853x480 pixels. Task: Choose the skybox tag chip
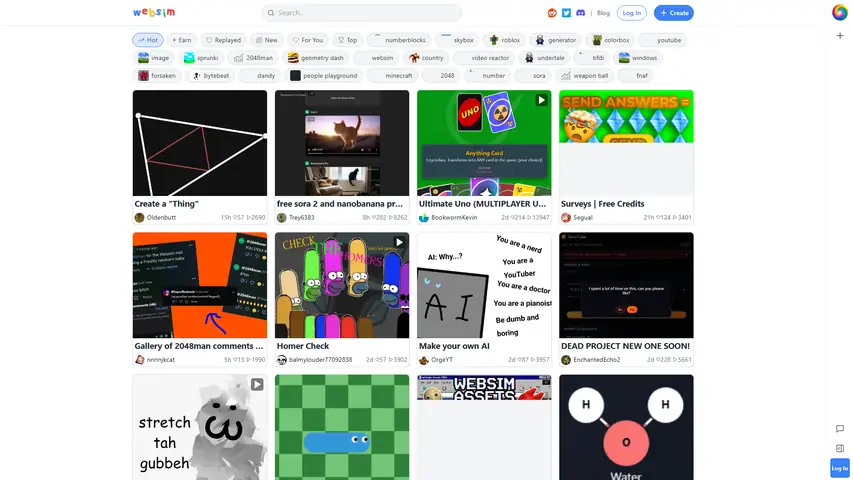[458, 40]
